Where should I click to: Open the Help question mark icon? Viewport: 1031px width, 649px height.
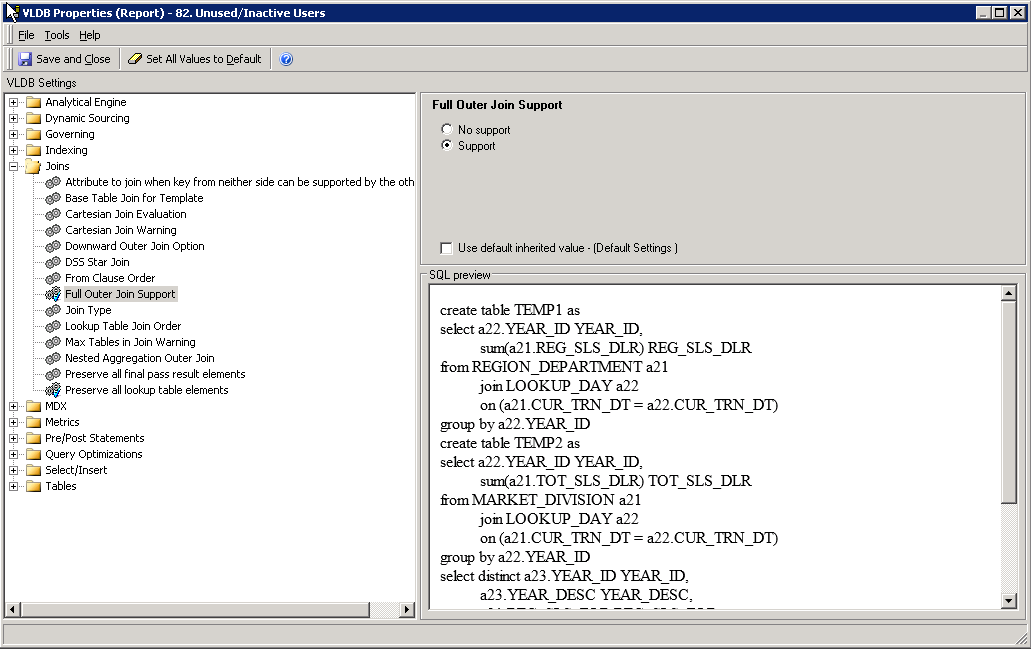(285, 59)
